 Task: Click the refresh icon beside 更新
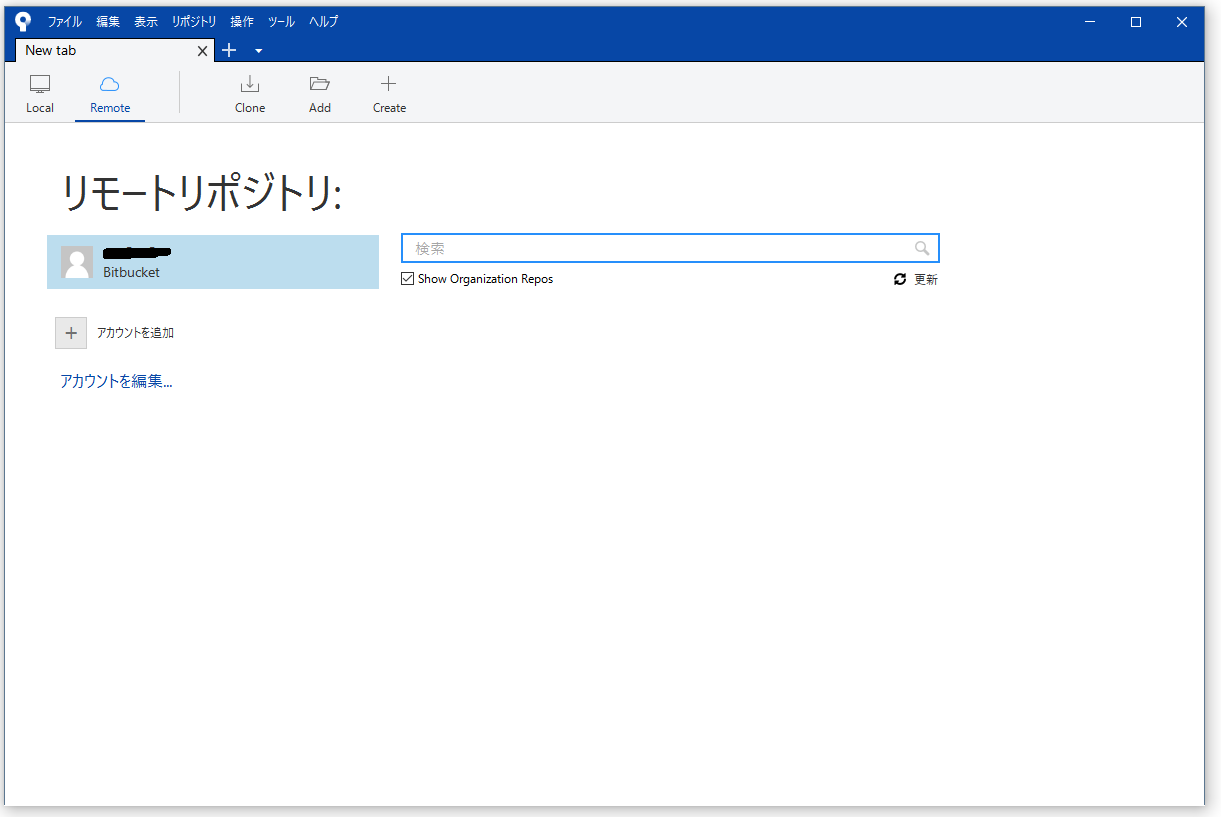pos(899,279)
